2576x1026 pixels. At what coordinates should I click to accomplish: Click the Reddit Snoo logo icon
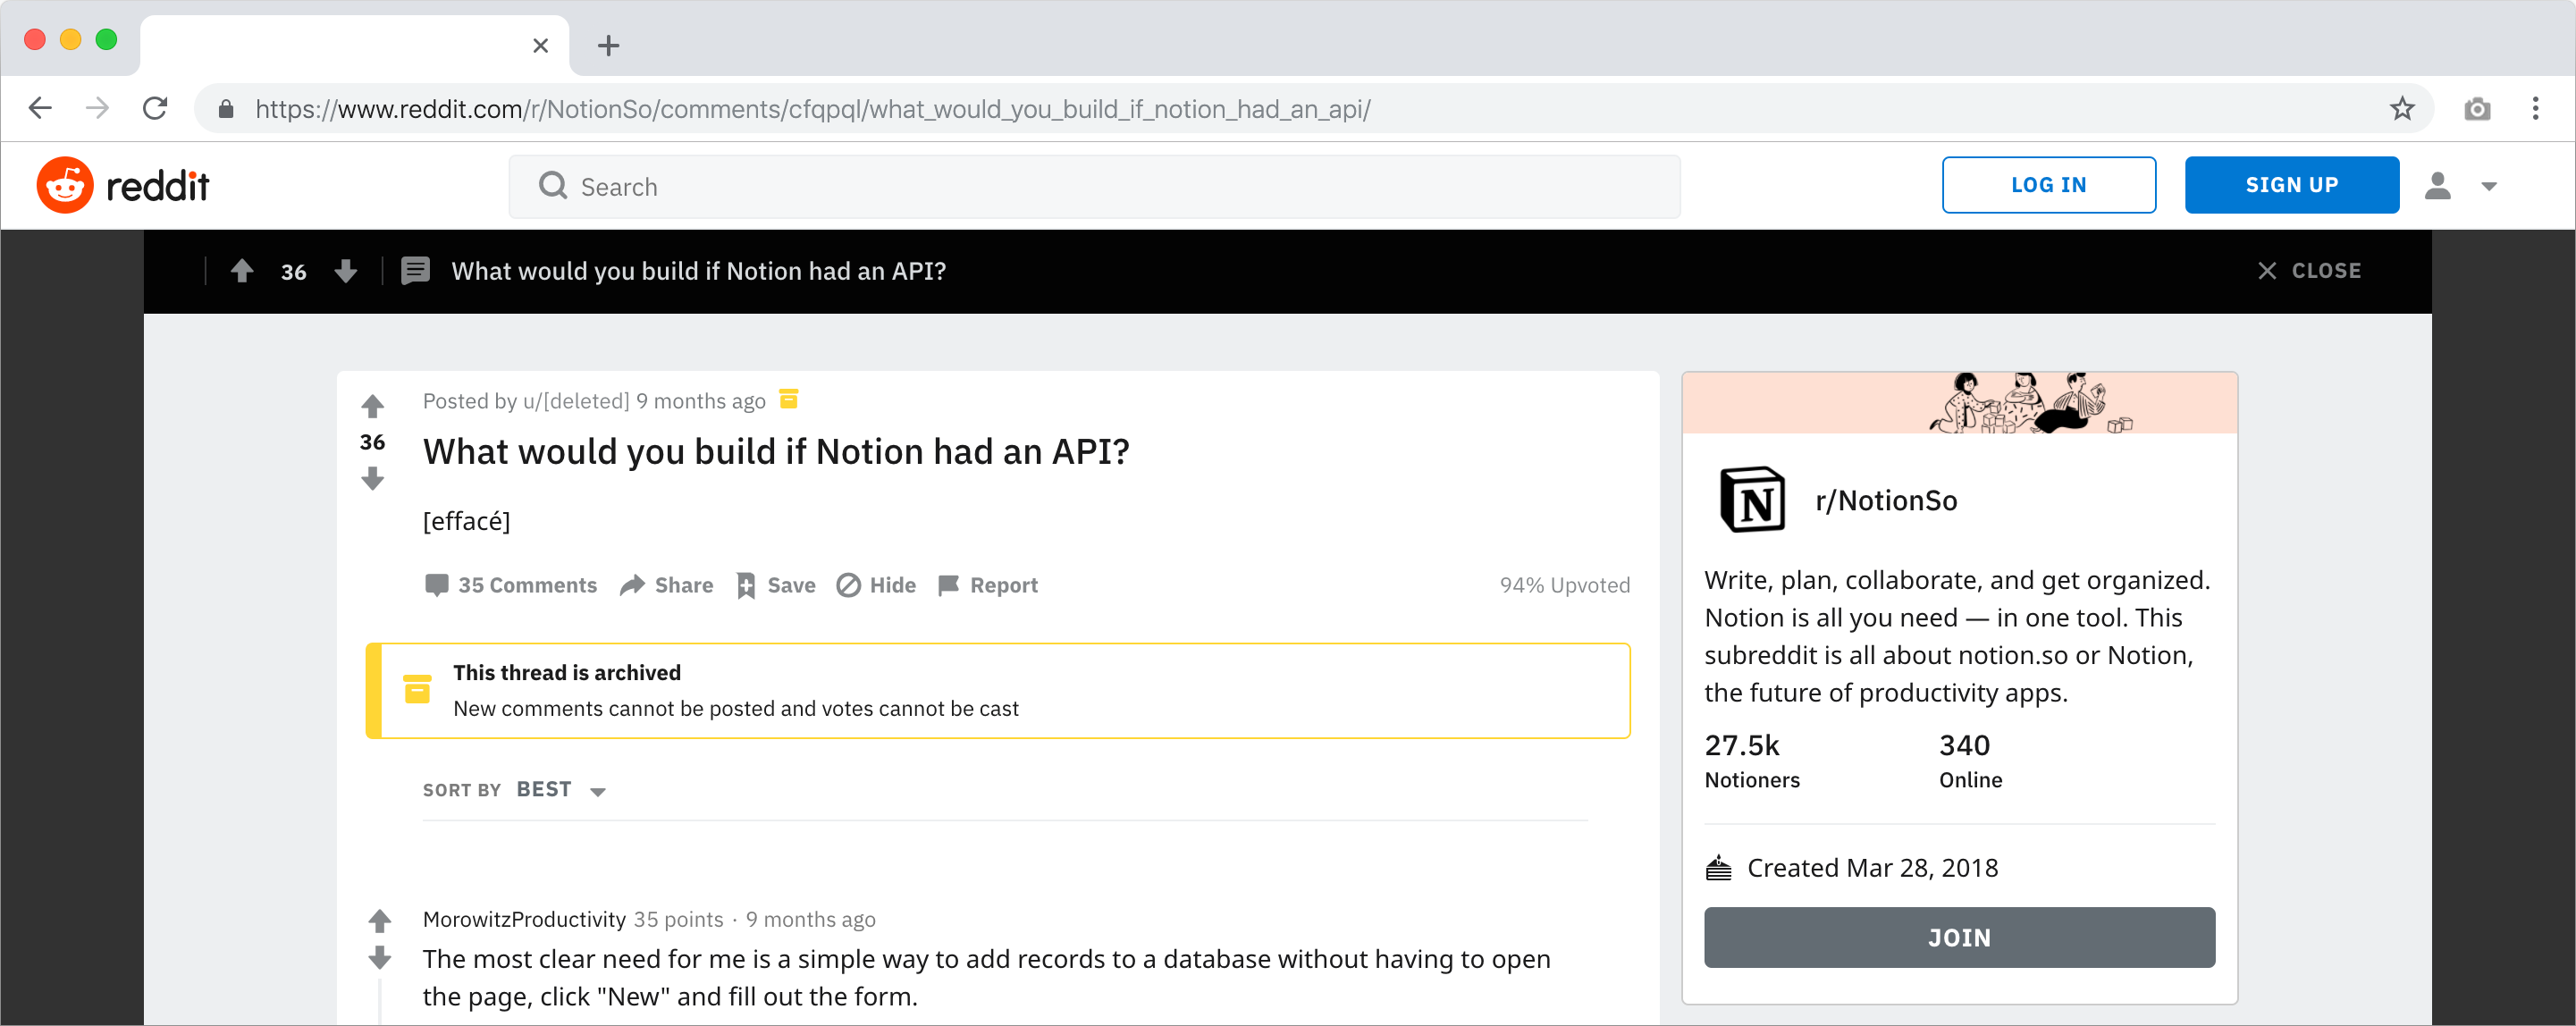pos(65,185)
